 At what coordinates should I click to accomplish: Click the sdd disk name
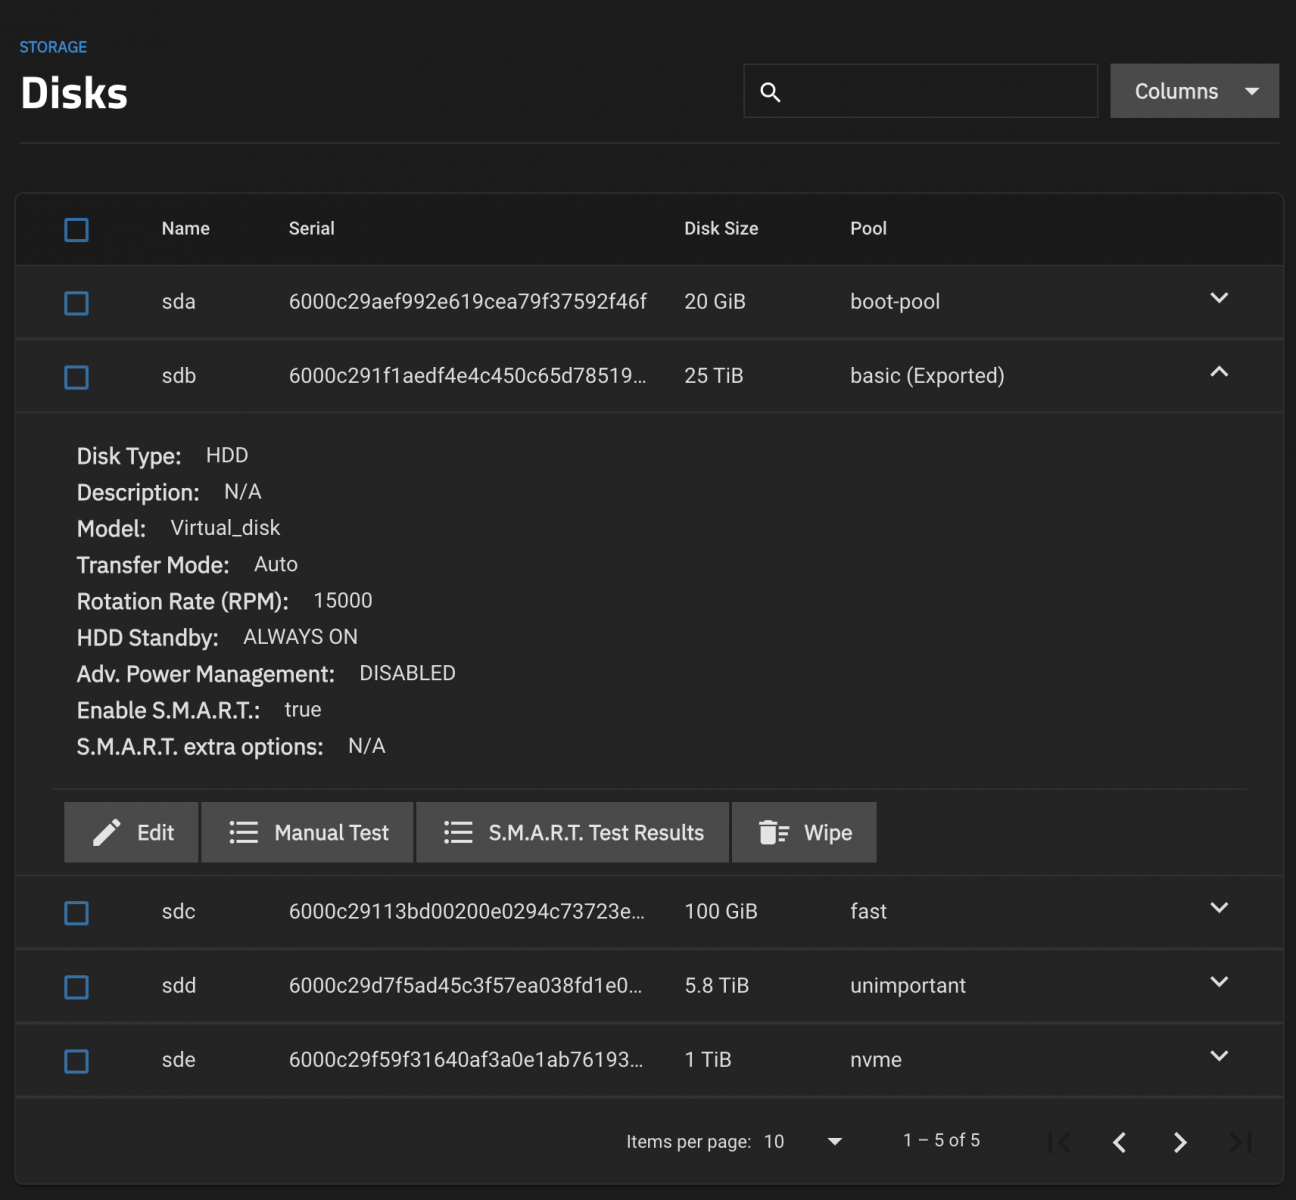[179, 986]
